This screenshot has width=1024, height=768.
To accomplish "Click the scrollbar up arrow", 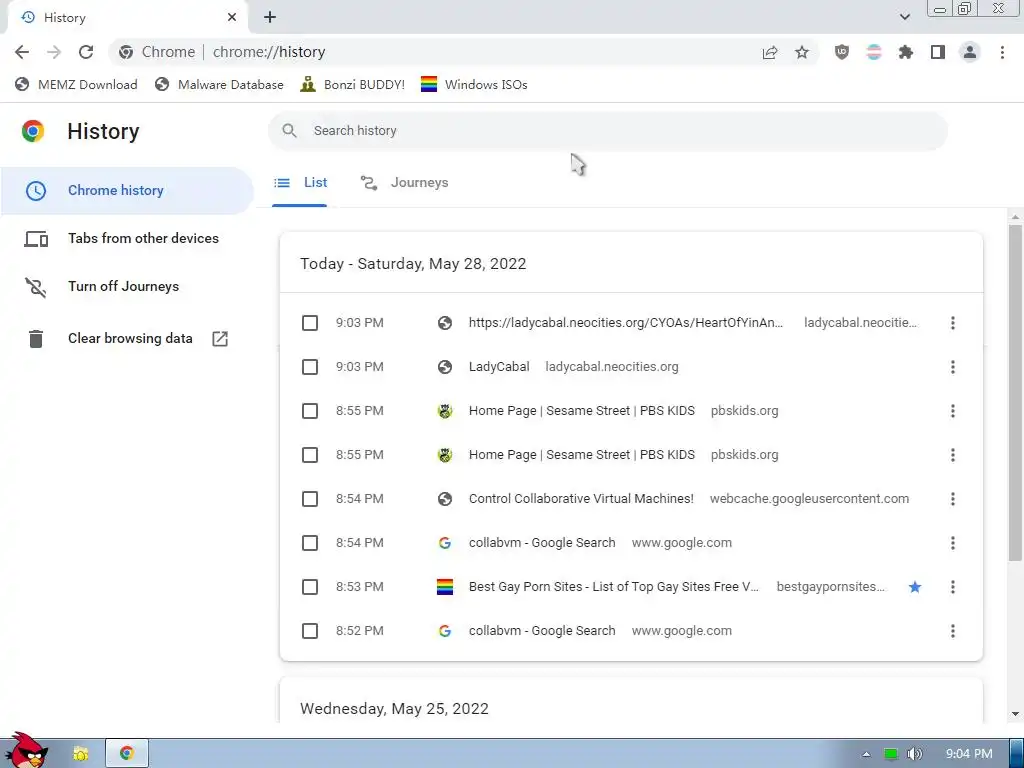I will (1015, 217).
